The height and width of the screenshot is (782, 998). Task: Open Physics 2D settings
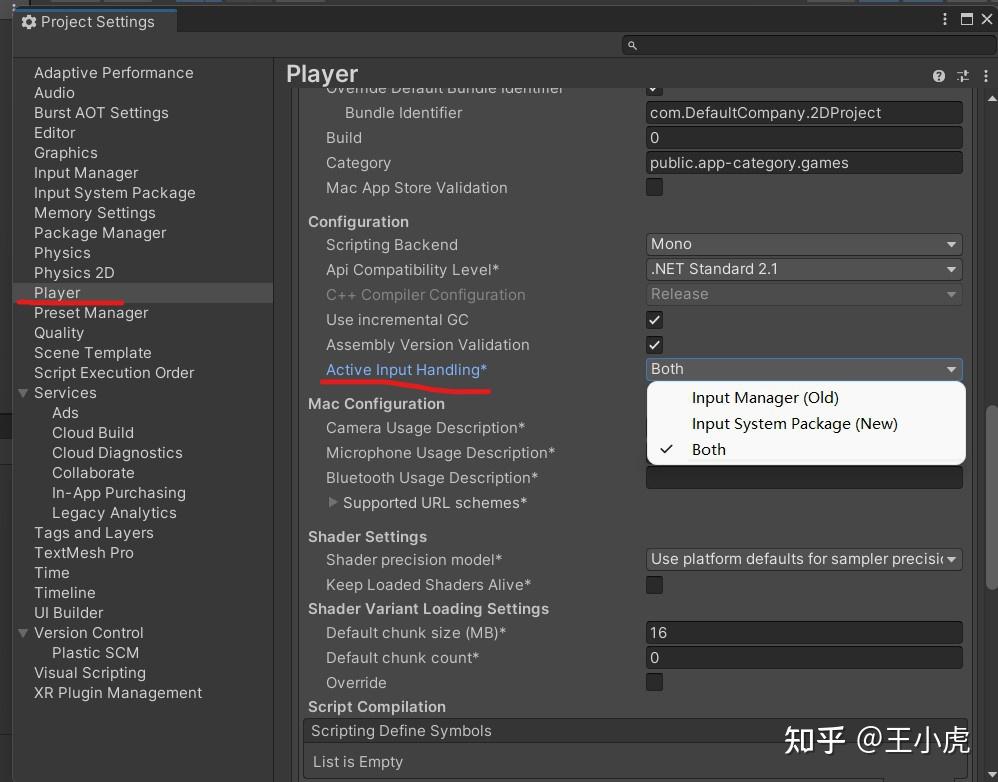(74, 273)
